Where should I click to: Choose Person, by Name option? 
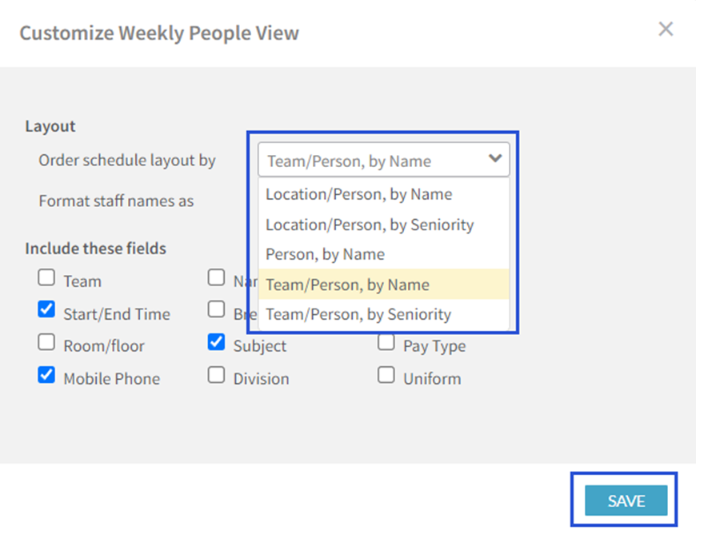pyautogui.click(x=384, y=254)
